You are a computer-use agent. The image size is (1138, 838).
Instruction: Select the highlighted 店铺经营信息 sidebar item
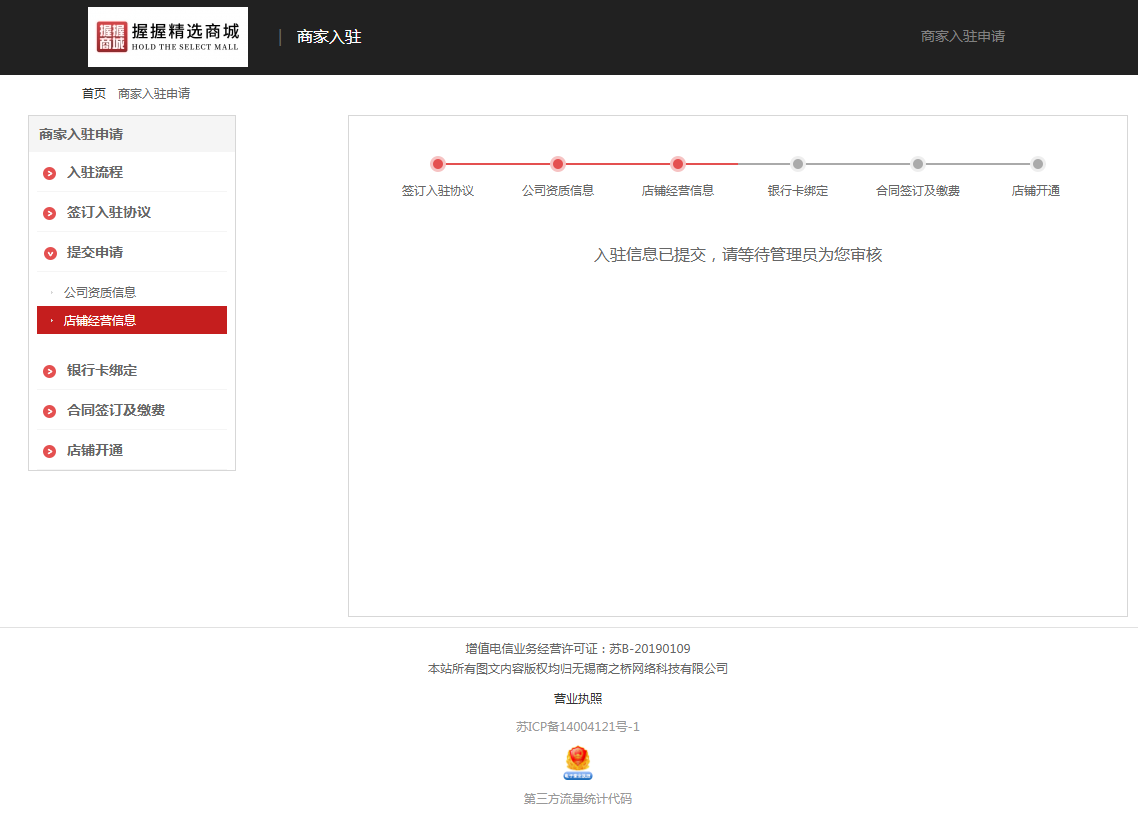coord(100,320)
